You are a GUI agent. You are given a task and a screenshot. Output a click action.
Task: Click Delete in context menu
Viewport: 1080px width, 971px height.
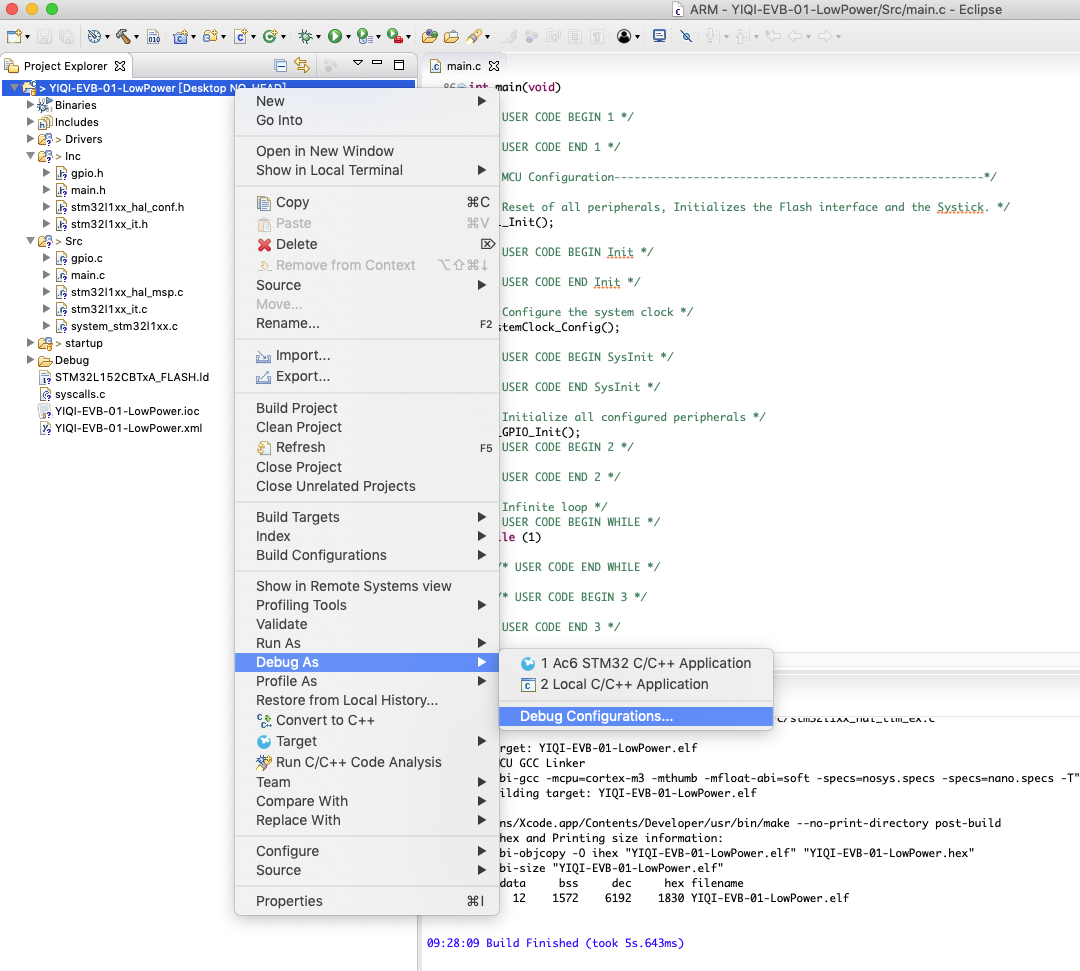click(x=367, y=244)
